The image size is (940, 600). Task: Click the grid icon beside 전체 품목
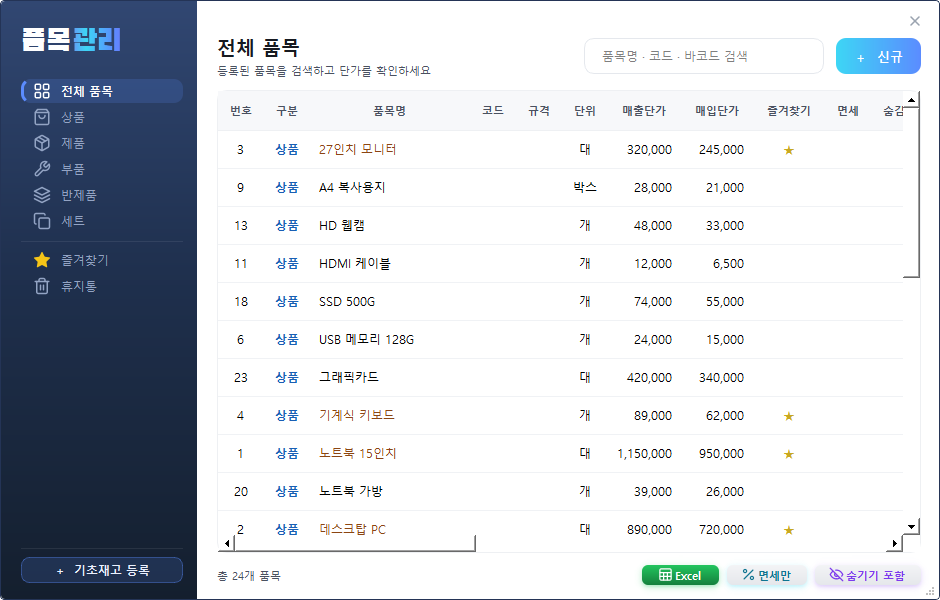(x=42, y=91)
